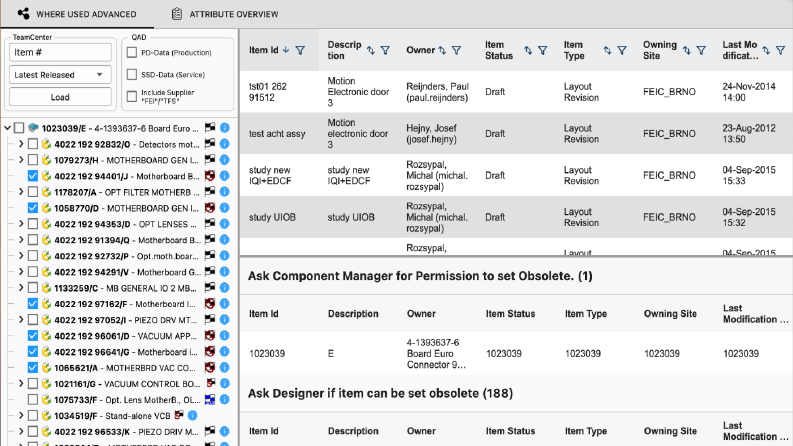
Task: Click red flag icon on 1021161/G row
Action: pos(211,383)
